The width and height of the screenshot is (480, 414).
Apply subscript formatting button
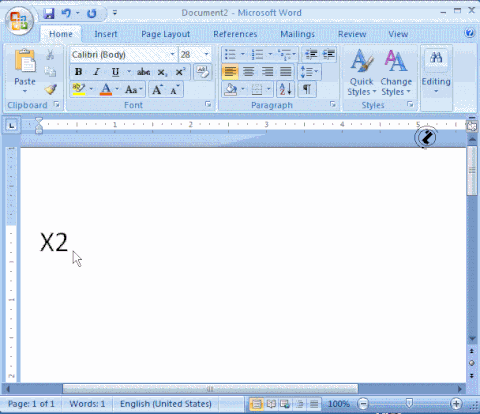pyautogui.click(x=162, y=72)
